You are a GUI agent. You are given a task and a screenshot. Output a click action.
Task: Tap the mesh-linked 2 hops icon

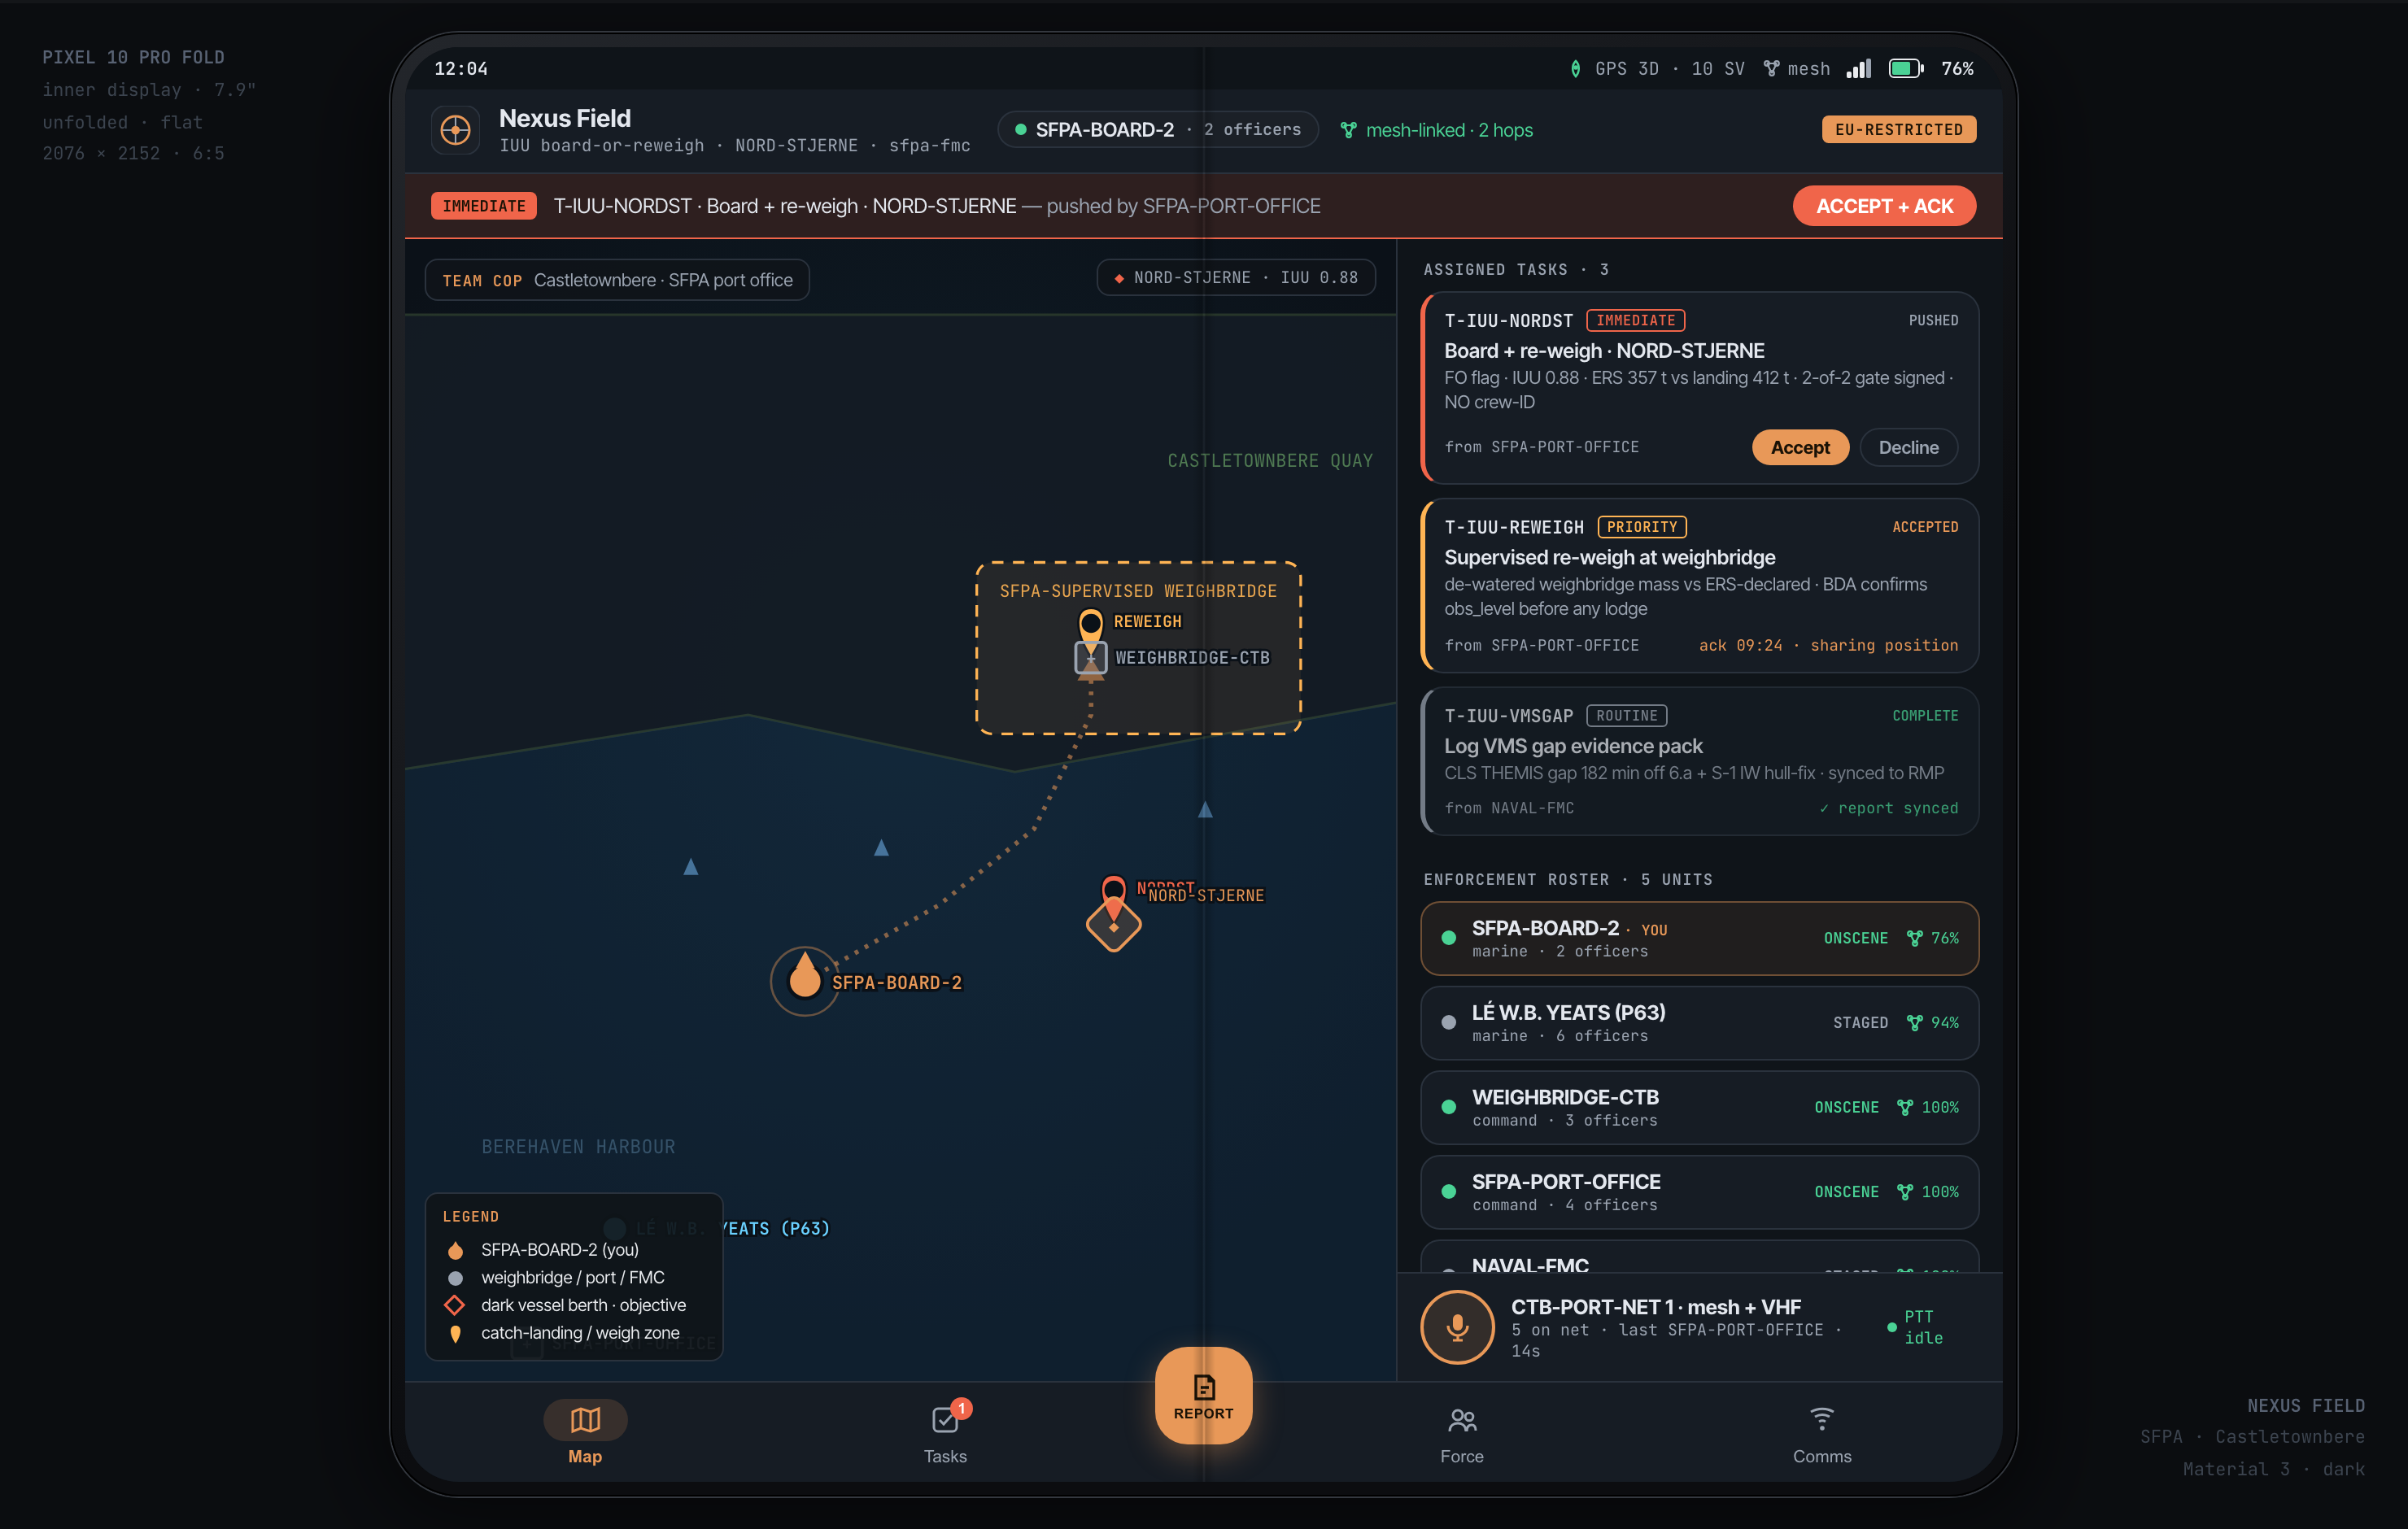pos(1348,130)
